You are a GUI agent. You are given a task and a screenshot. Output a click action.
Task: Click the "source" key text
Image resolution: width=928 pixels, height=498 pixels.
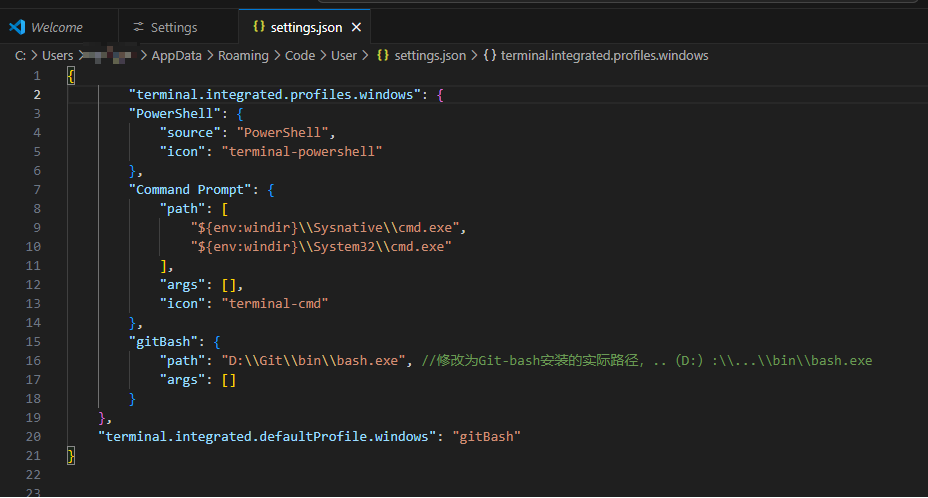[190, 133]
